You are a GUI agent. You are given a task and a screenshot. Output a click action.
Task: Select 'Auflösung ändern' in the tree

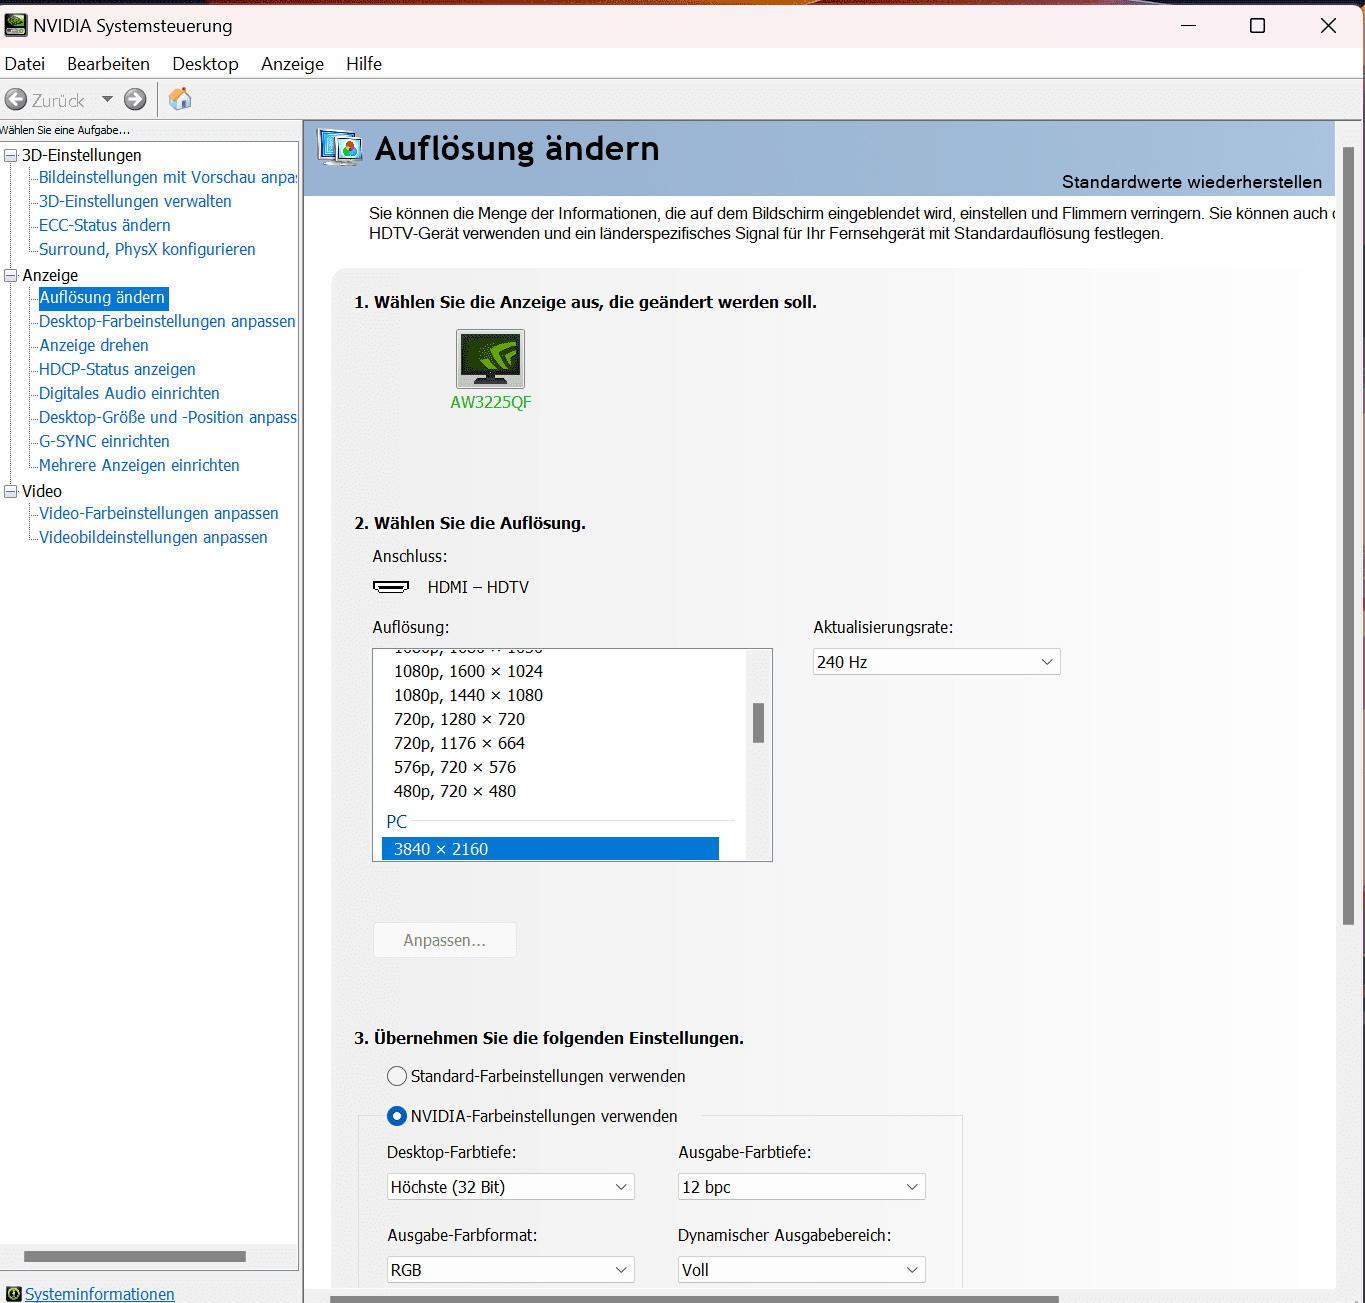coord(102,297)
